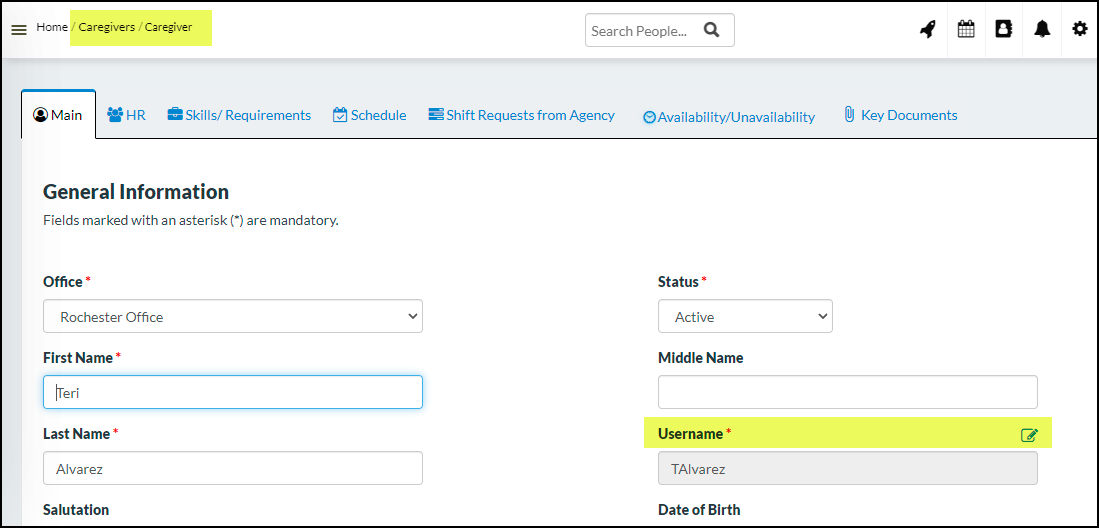Image resolution: width=1099 pixels, height=528 pixels.
Task: Click into the First Name field
Action: coord(233,392)
